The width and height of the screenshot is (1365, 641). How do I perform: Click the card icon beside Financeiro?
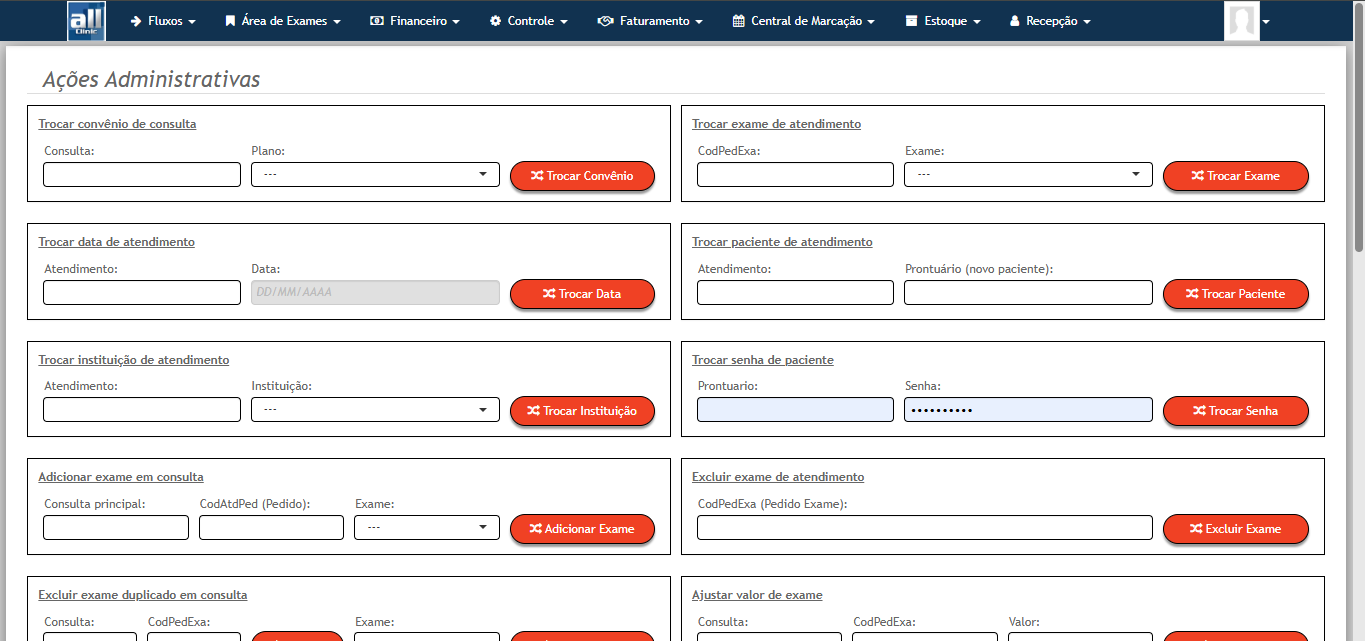pos(377,20)
